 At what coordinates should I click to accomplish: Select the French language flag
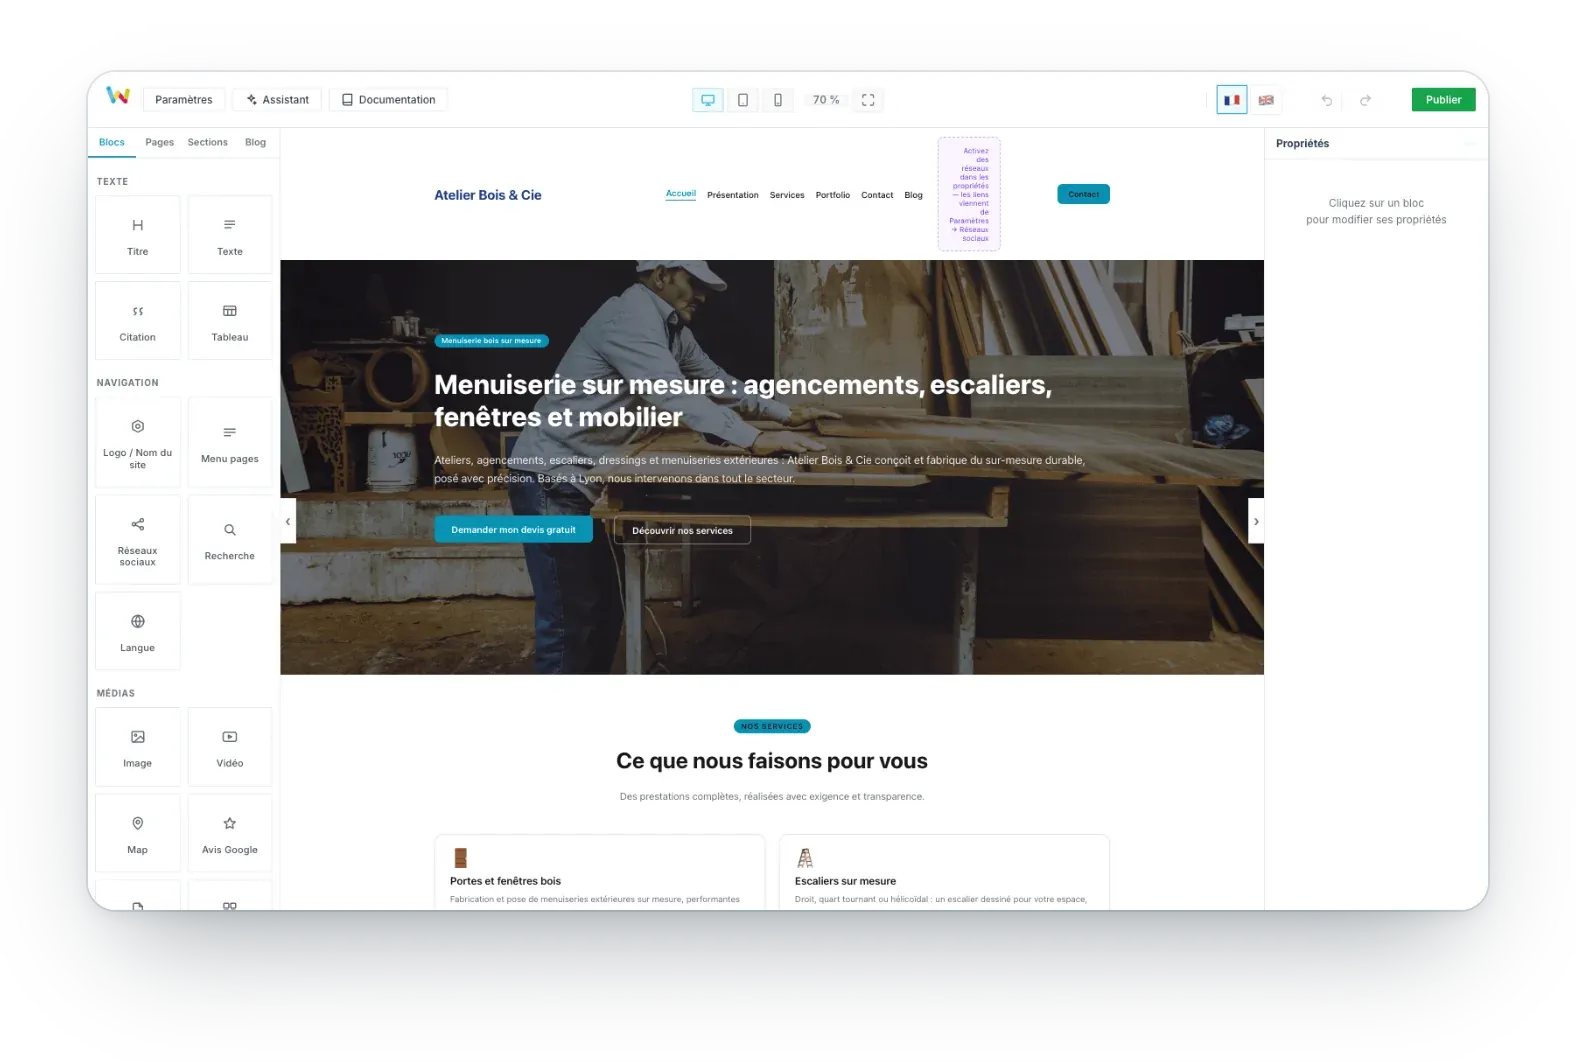click(x=1232, y=100)
